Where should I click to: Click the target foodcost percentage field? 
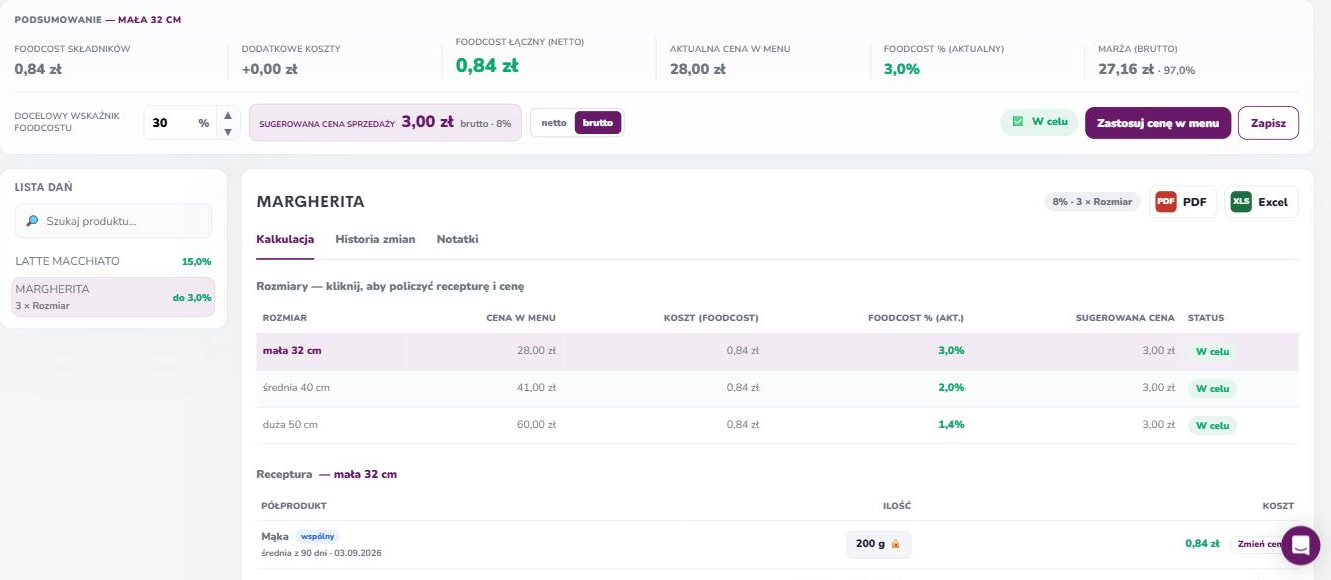pos(180,123)
